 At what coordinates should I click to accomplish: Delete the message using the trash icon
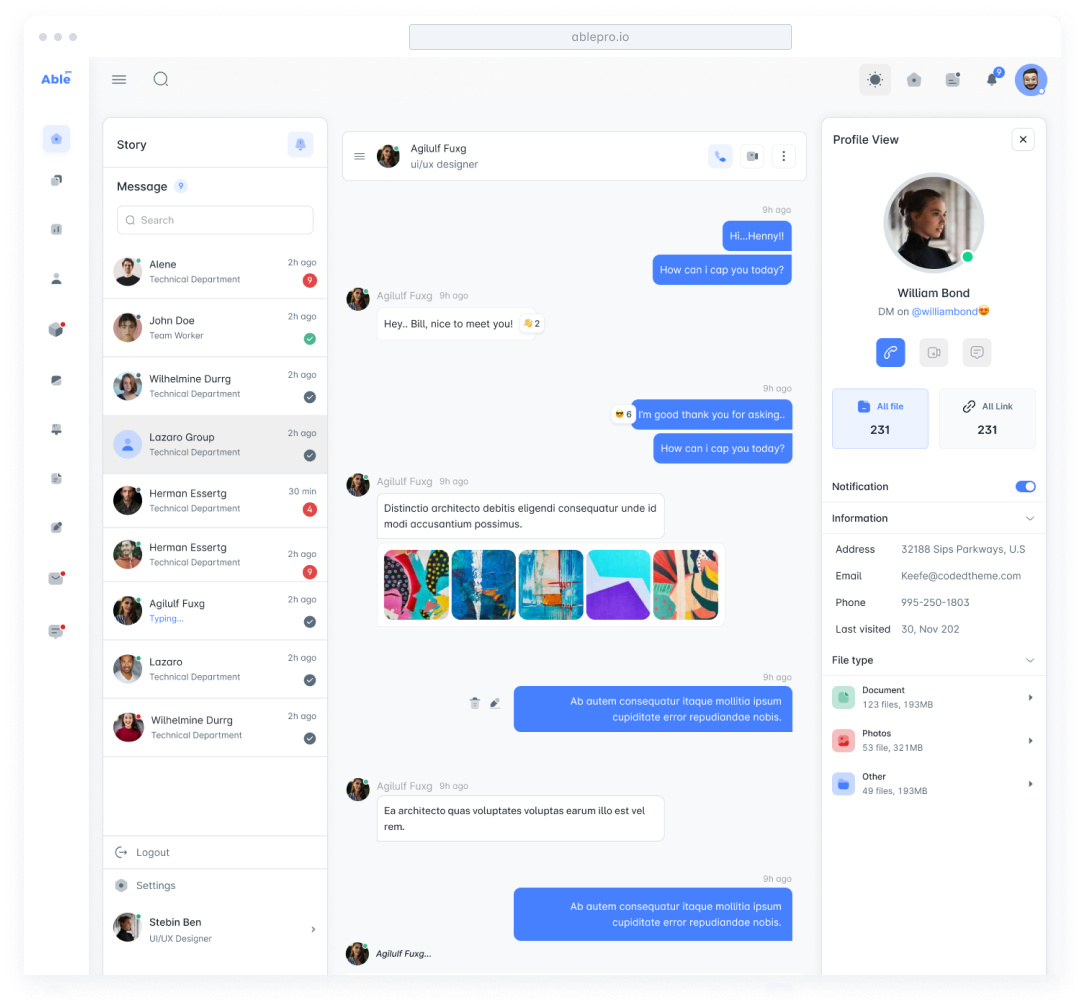475,703
